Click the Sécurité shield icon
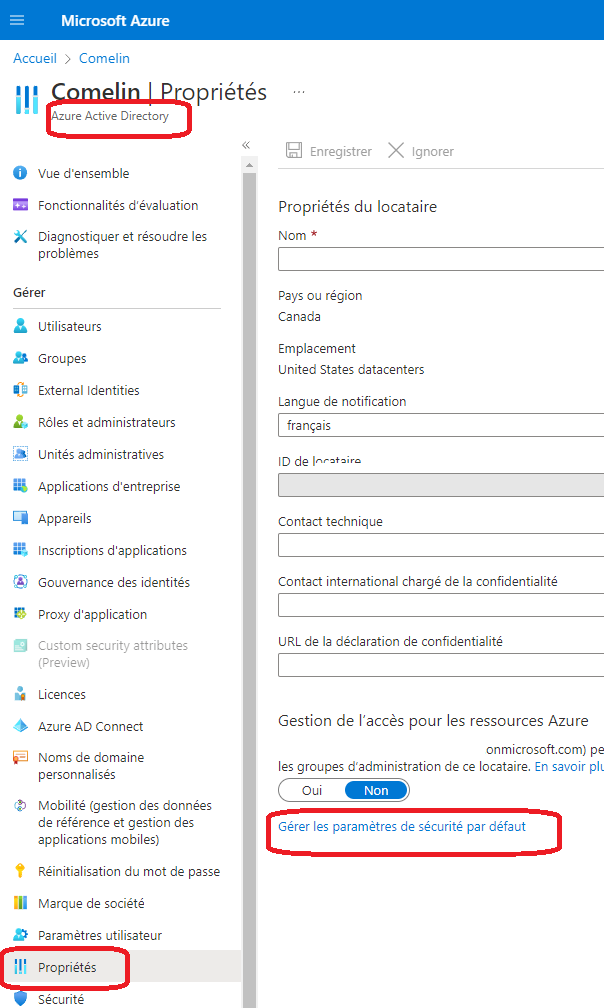Image resolution: width=604 pixels, height=1008 pixels. click(21, 999)
